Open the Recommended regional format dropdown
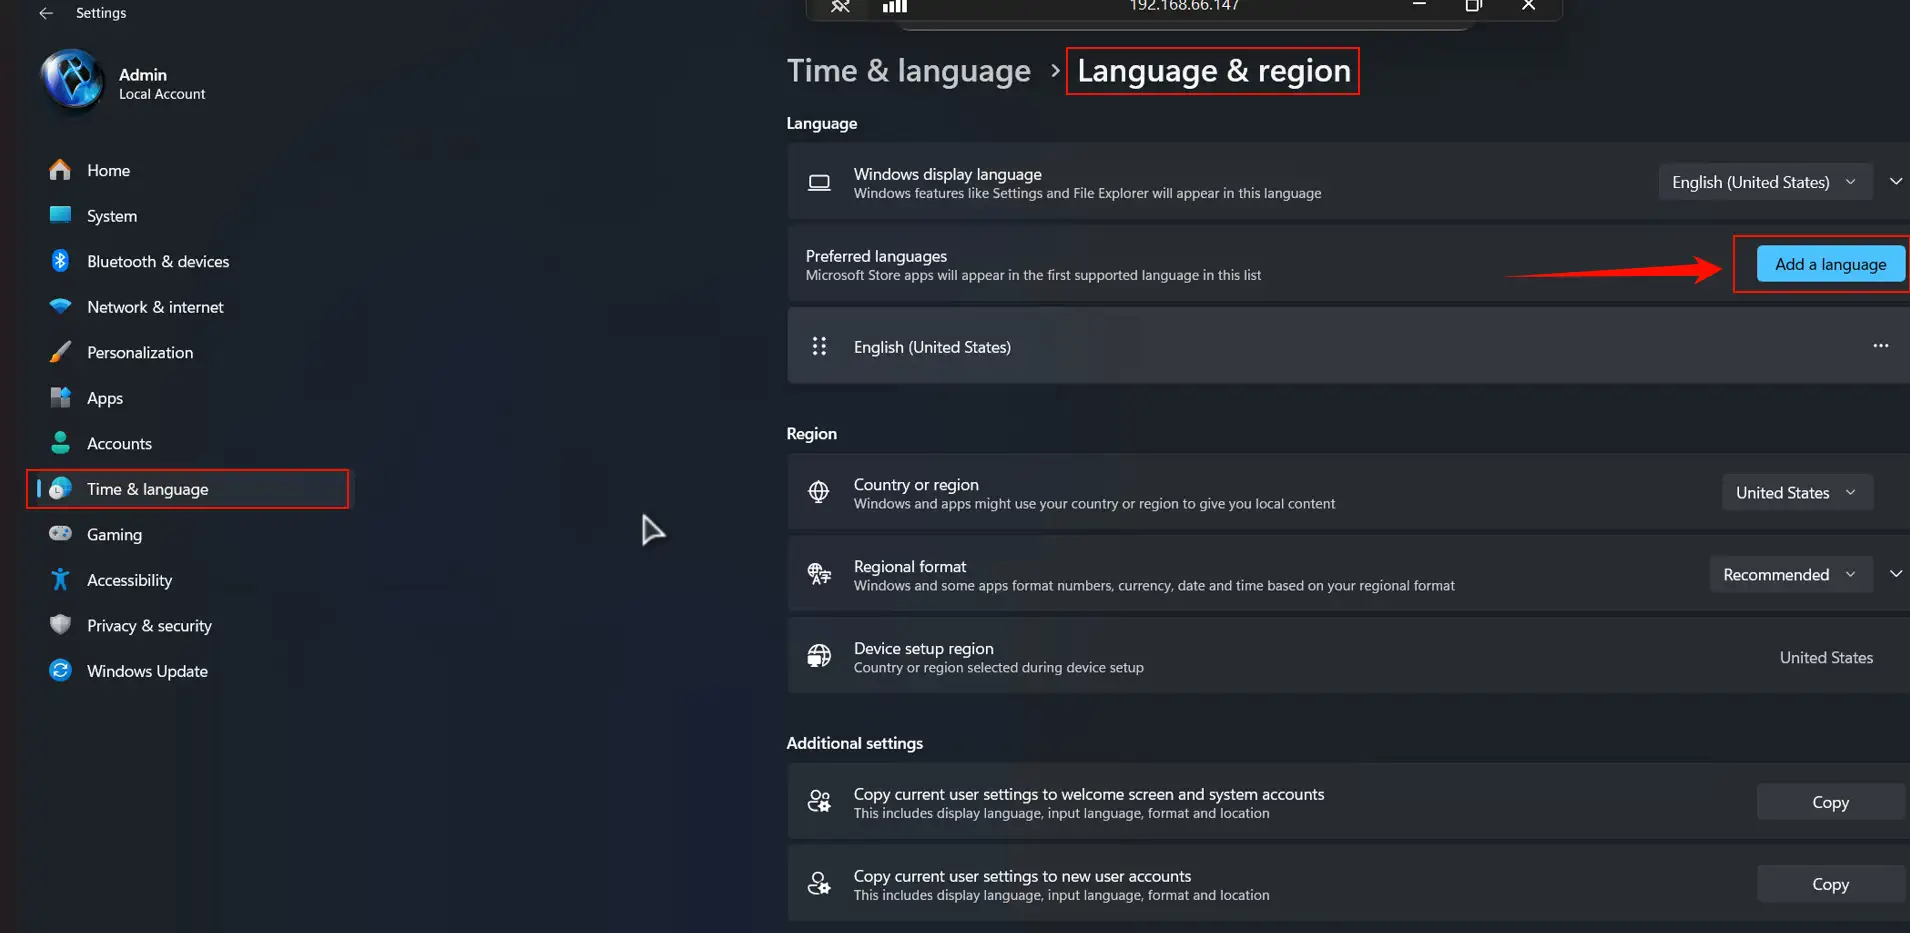1910x933 pixels. point(1789,574)
